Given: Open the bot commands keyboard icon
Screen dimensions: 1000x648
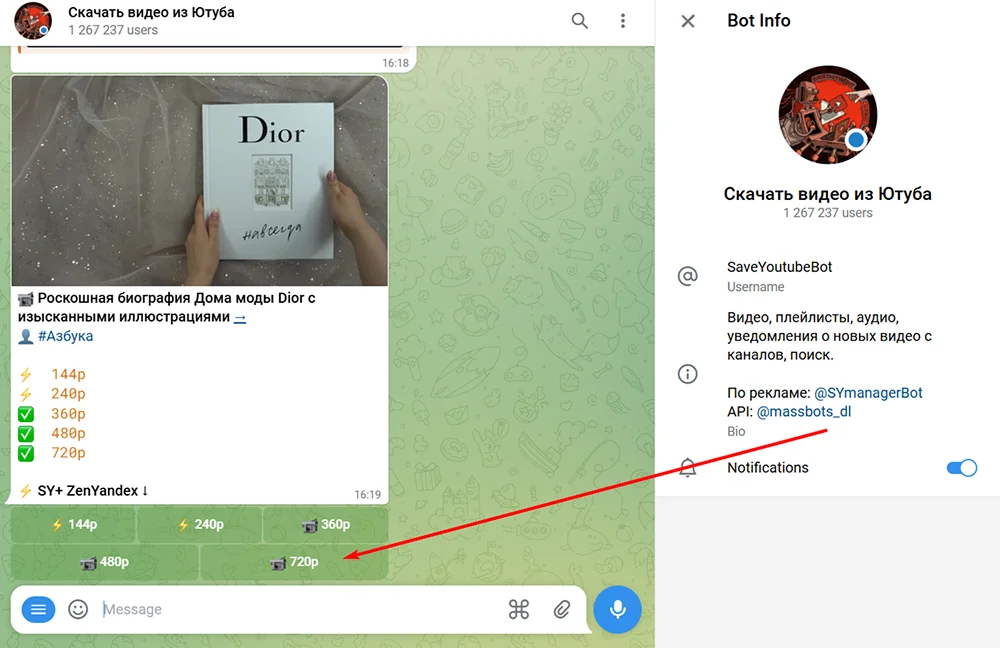Looking at the screenshot, I should coord(518,609).
